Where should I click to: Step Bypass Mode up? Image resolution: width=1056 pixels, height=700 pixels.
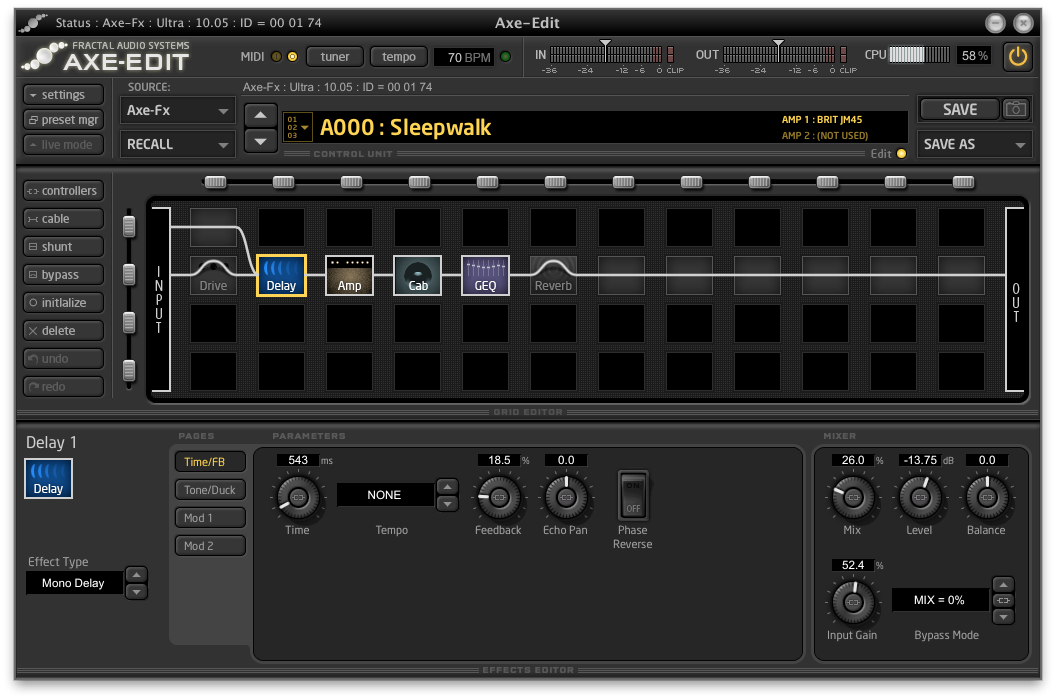[x=1003, y=584]
